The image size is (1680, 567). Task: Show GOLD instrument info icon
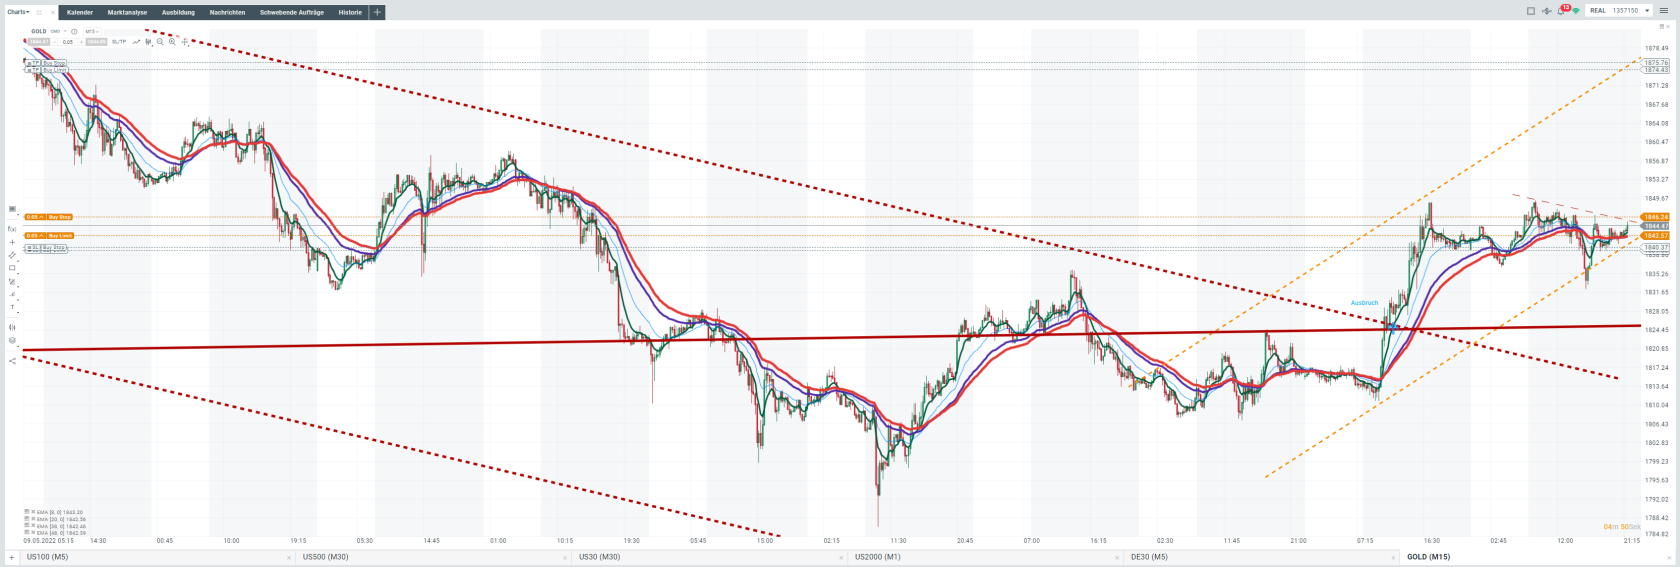point(74,32)
